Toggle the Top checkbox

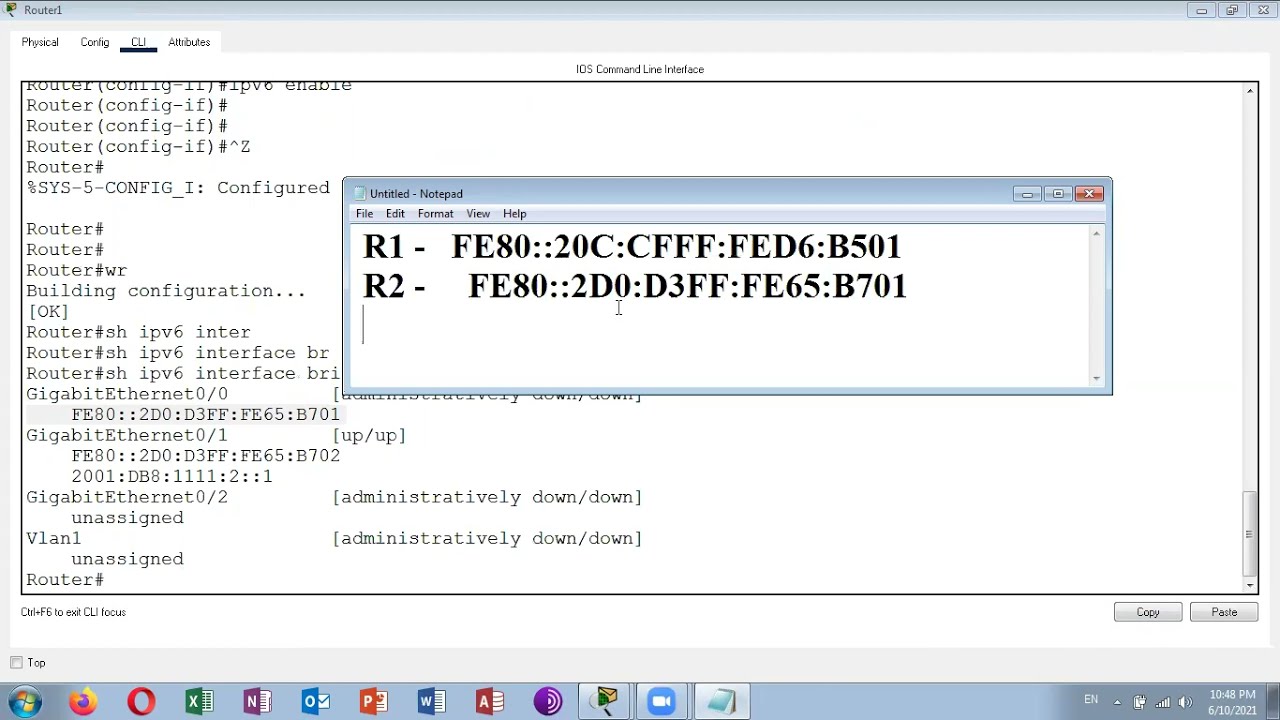[16, 662]
